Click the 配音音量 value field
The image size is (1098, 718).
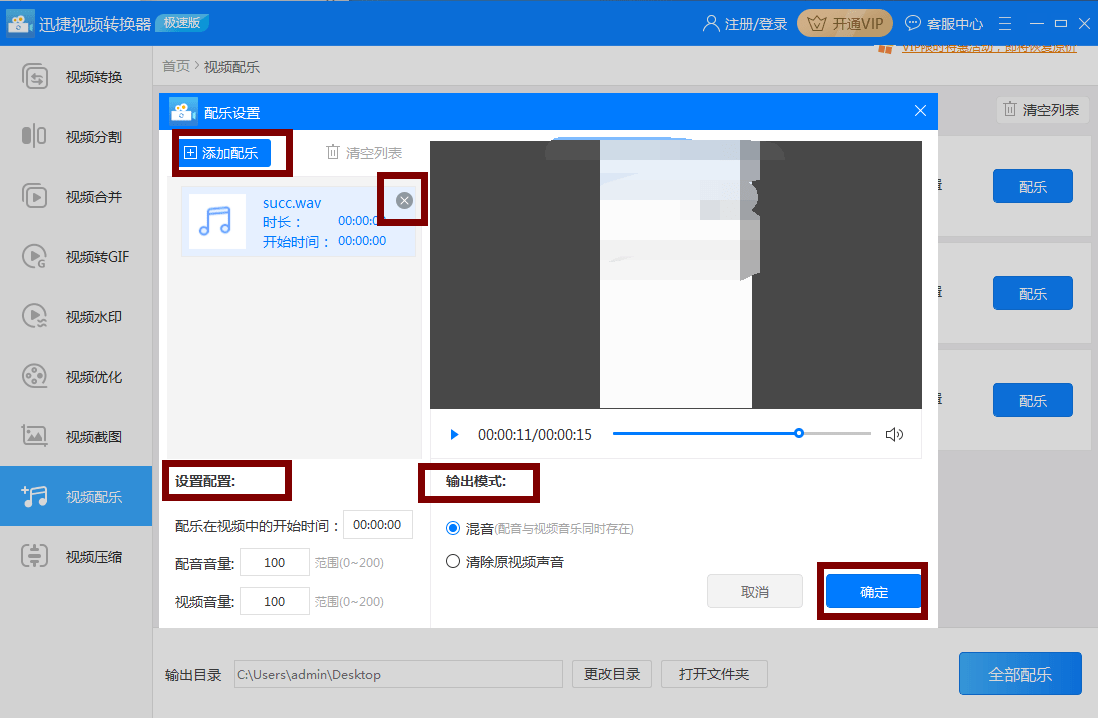[274, 562]
